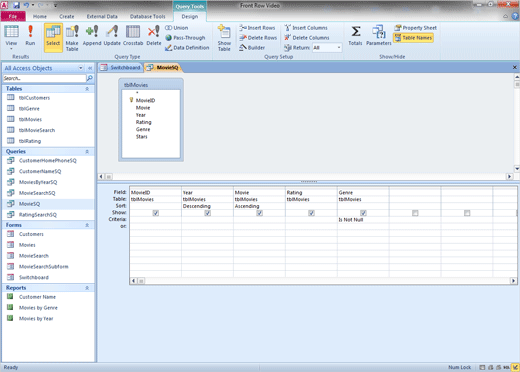Choose the Select query type

[53, 37]
